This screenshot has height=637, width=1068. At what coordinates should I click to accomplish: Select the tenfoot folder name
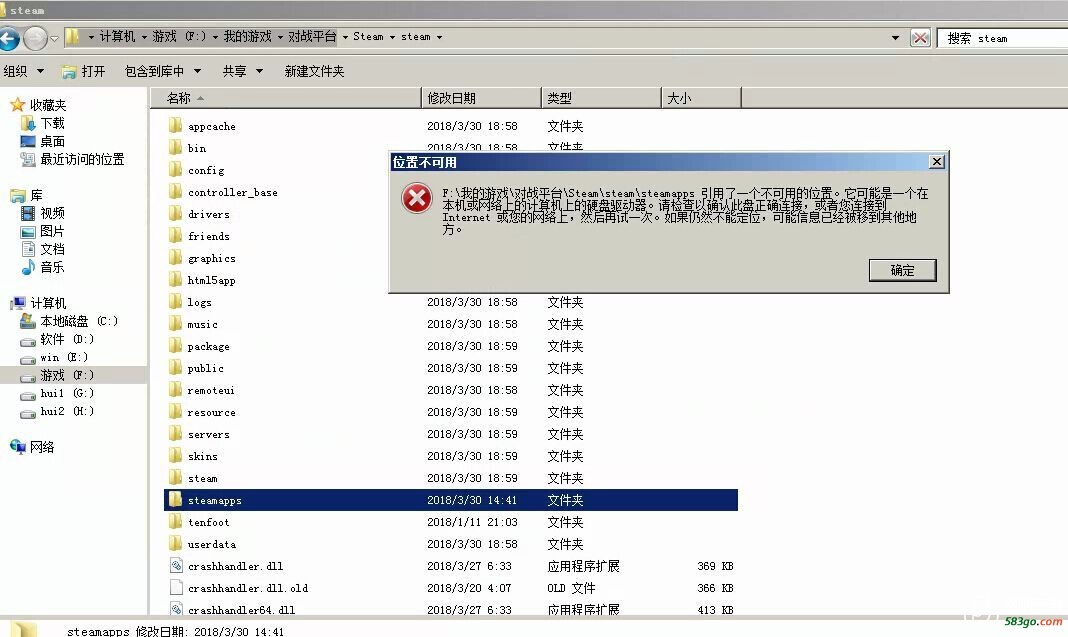tap(208, 523)
